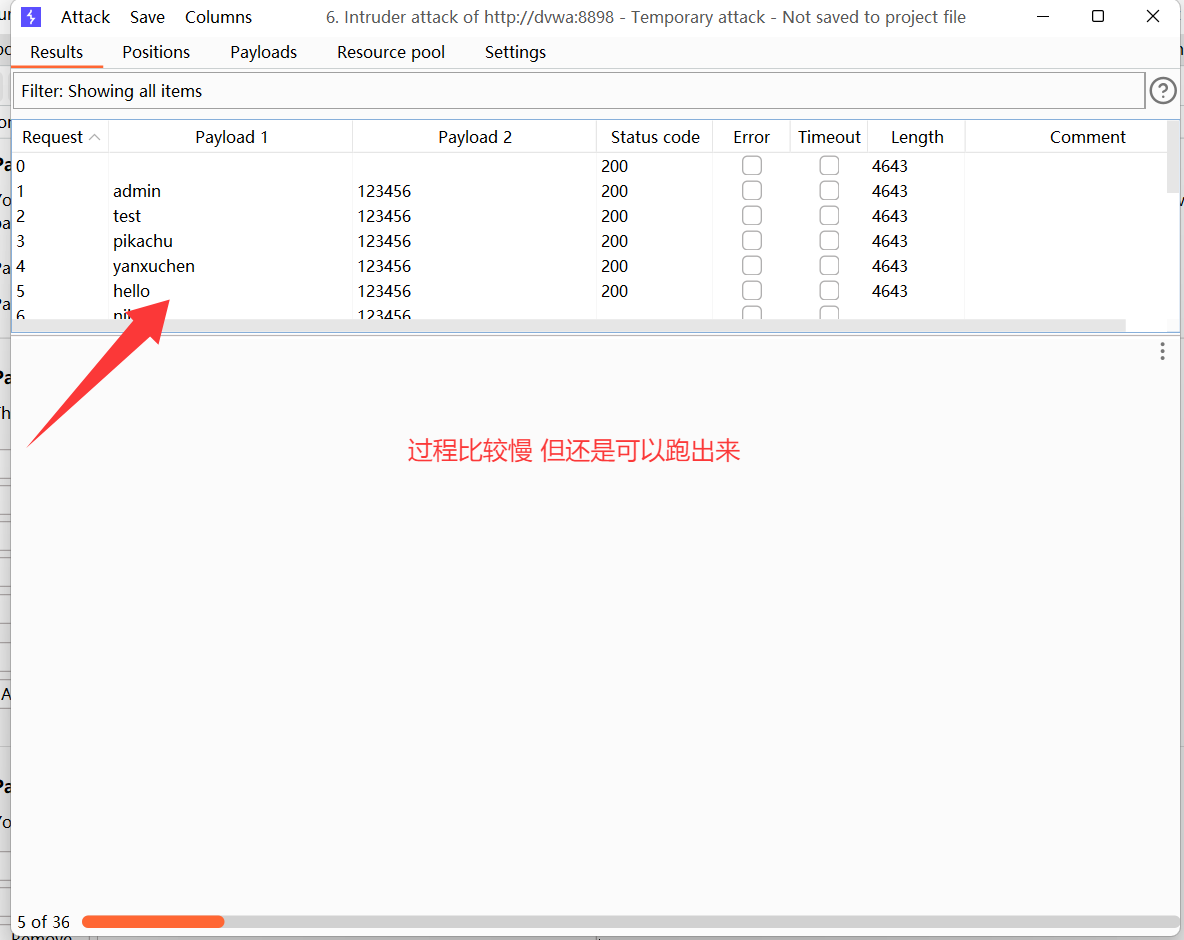Click status code 200 in test row
Image resolution: width=1184 pixels, height=940 pixels.
(x=615, y=216)
